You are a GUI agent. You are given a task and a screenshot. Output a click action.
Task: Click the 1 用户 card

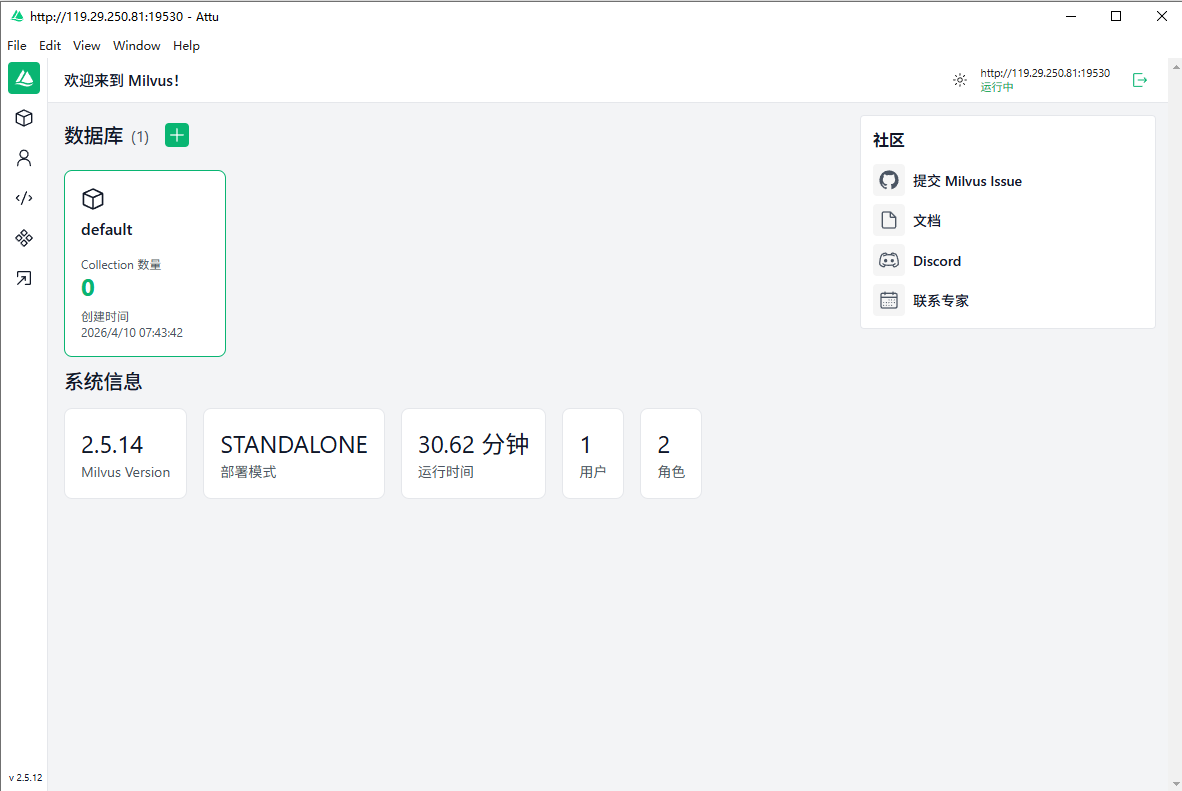(x=593, y=453)
